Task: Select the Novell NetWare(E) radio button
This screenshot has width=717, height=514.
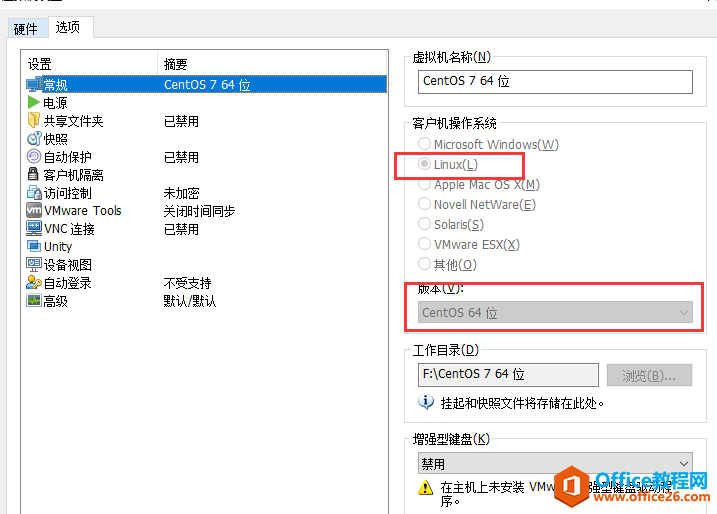Action: coord(424,203)
